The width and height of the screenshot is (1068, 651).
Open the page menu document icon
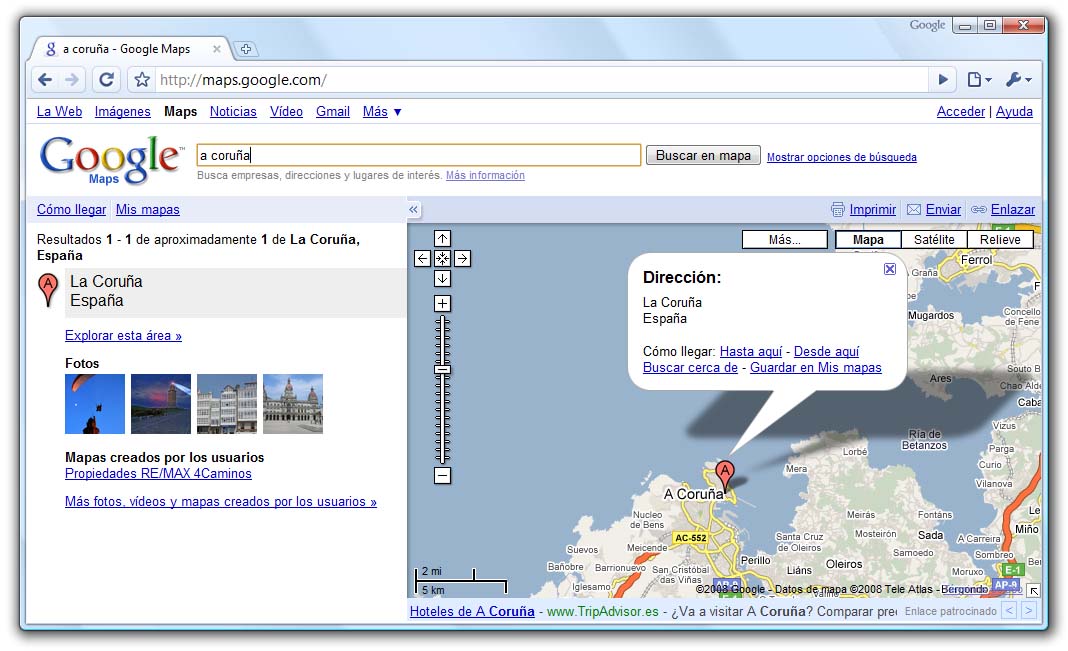point(979,80)
